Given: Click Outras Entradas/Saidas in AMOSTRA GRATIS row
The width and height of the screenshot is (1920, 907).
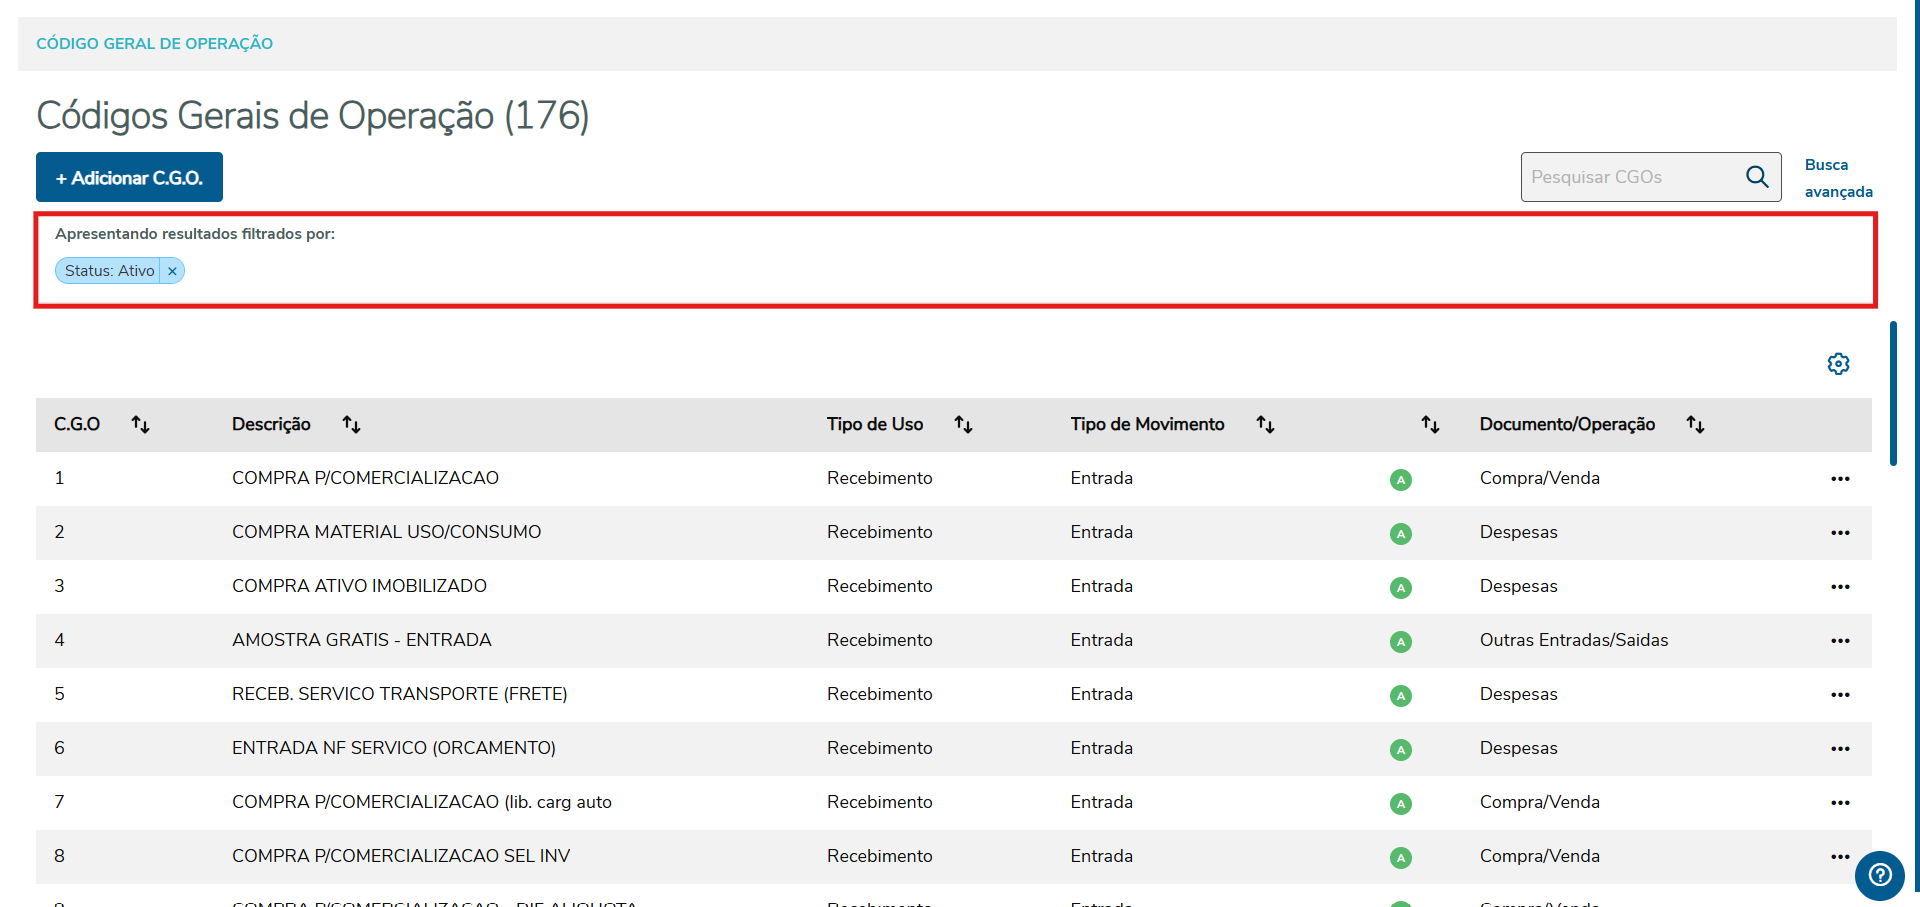Looking at the screenshot, I should click(x=1574, y=640).
